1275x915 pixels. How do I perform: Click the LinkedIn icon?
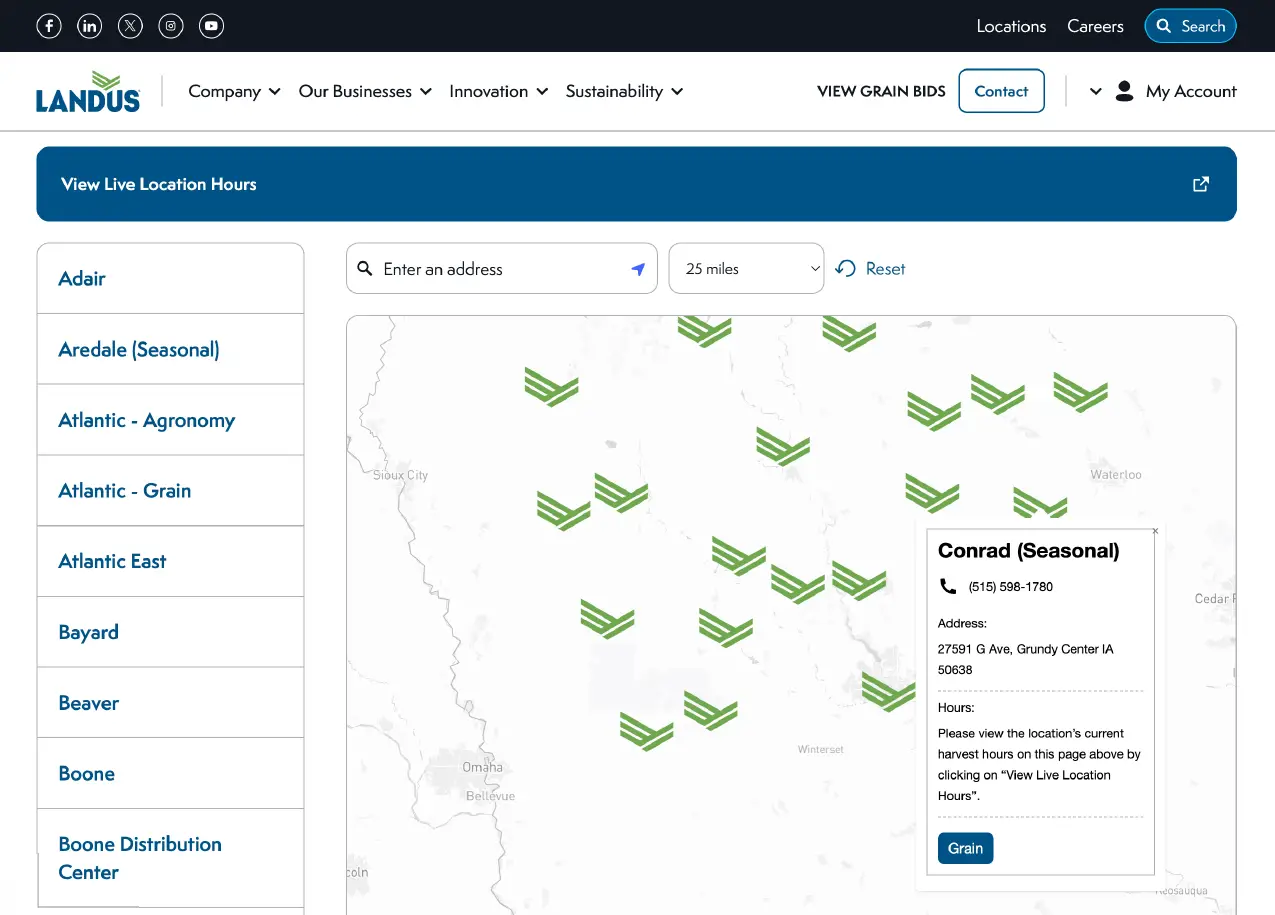pyautogui.click(x=89, y=25)
